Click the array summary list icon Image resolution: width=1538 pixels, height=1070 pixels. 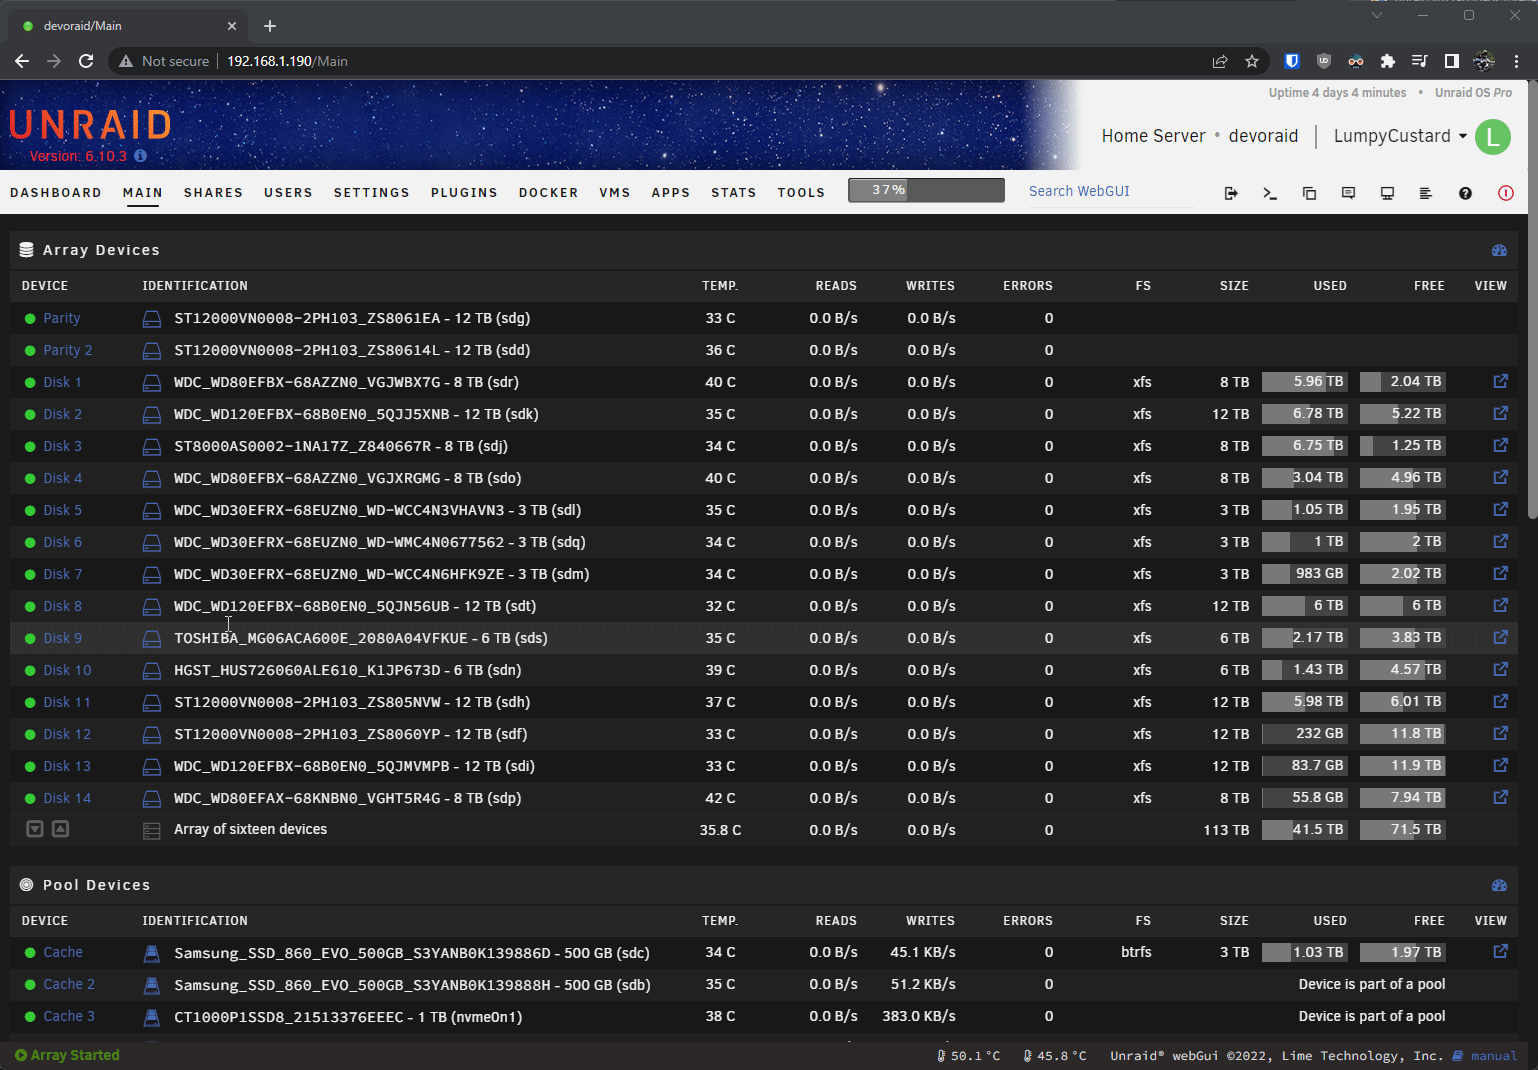[152, 830]
